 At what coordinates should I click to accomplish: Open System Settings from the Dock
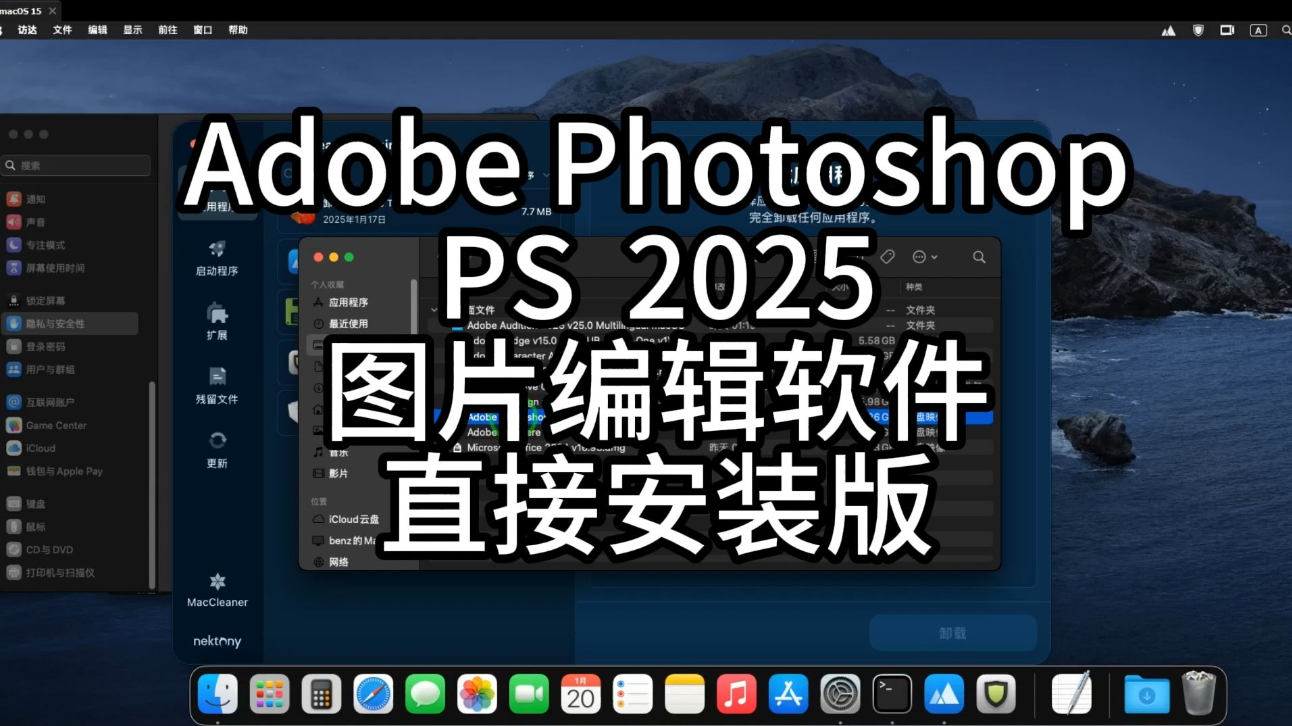841,693
